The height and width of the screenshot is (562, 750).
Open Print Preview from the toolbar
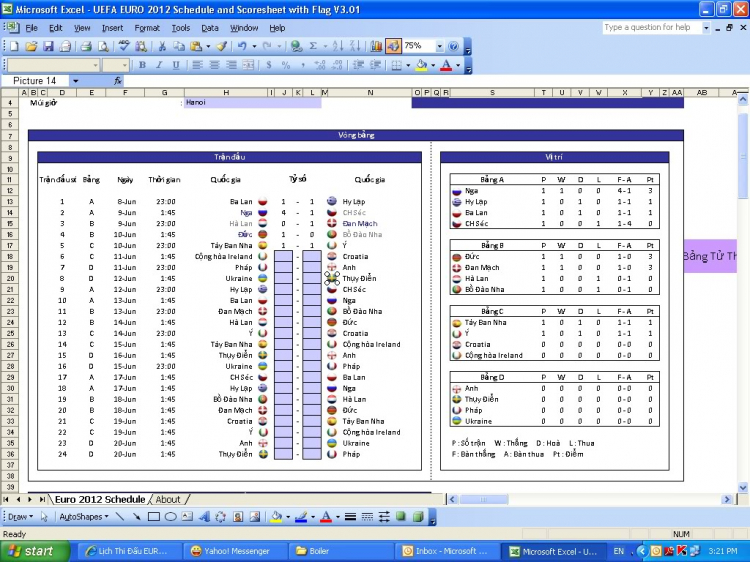pos(103,46)
